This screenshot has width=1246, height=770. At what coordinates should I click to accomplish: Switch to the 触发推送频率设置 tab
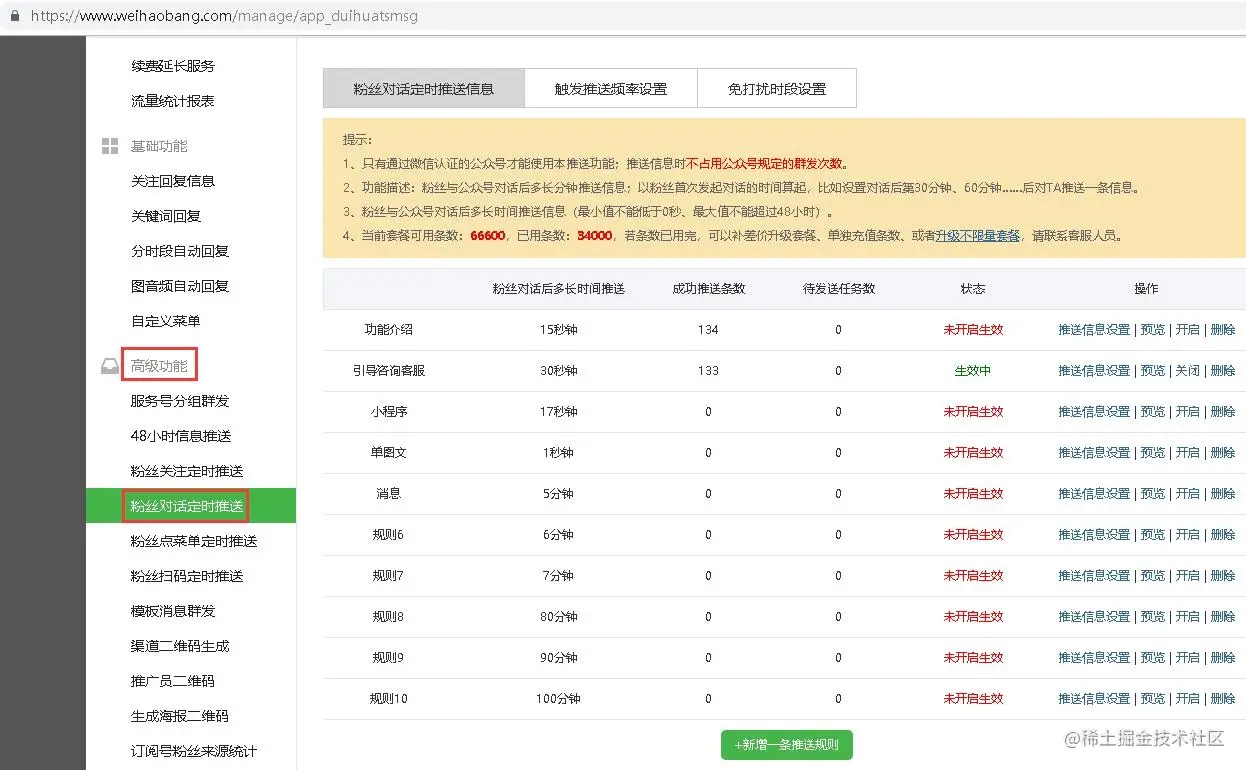point(610,88)
